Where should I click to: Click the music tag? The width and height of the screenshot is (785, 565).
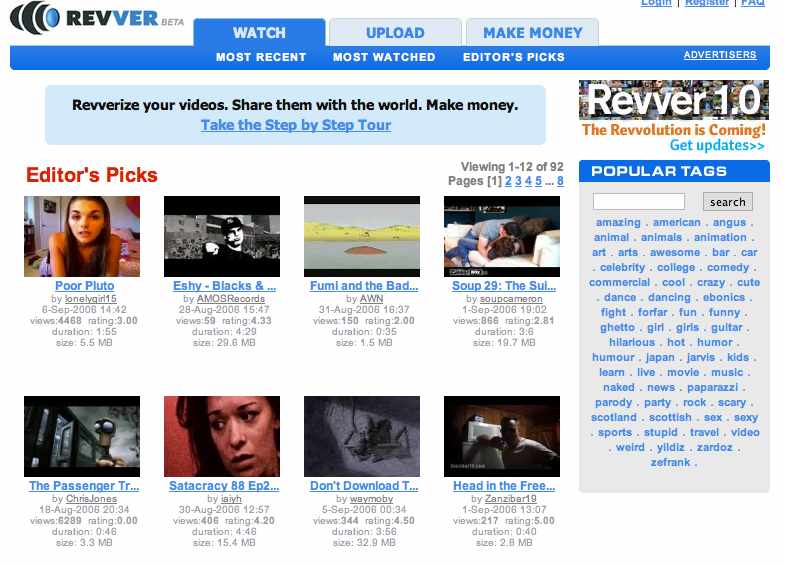click(727, 372)
